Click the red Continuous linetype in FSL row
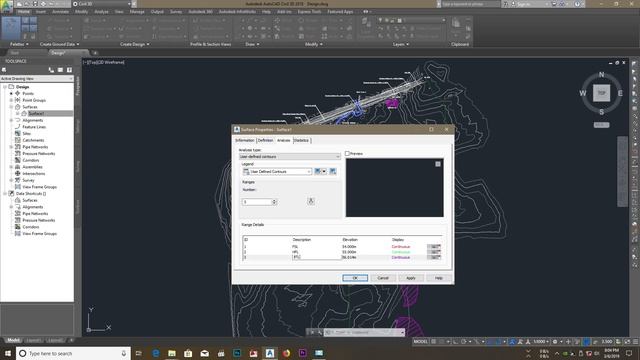Screen dimensions: 640x360 tap(400, 247)
